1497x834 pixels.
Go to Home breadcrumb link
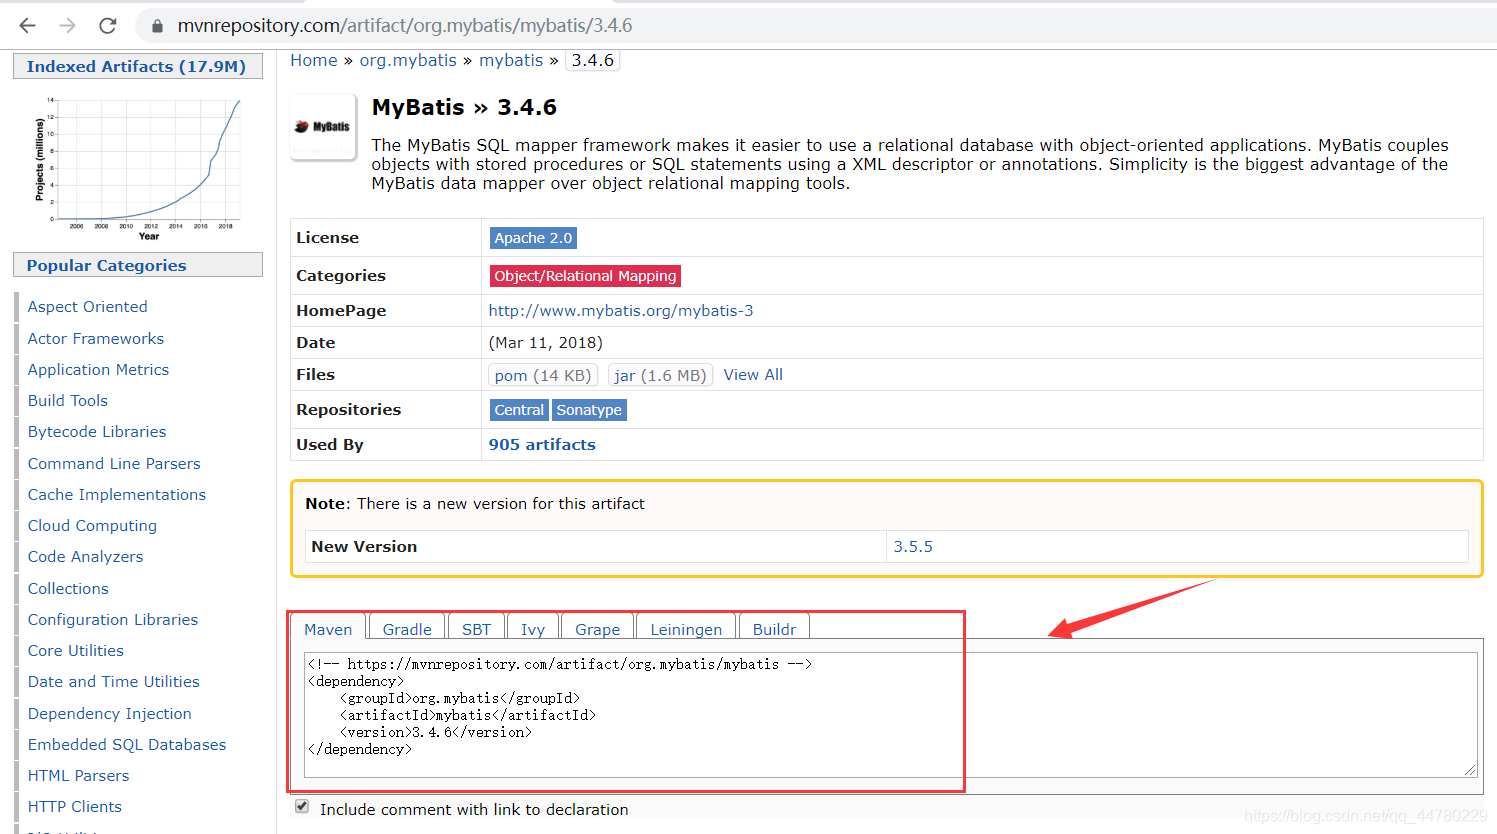click(314, 60)
